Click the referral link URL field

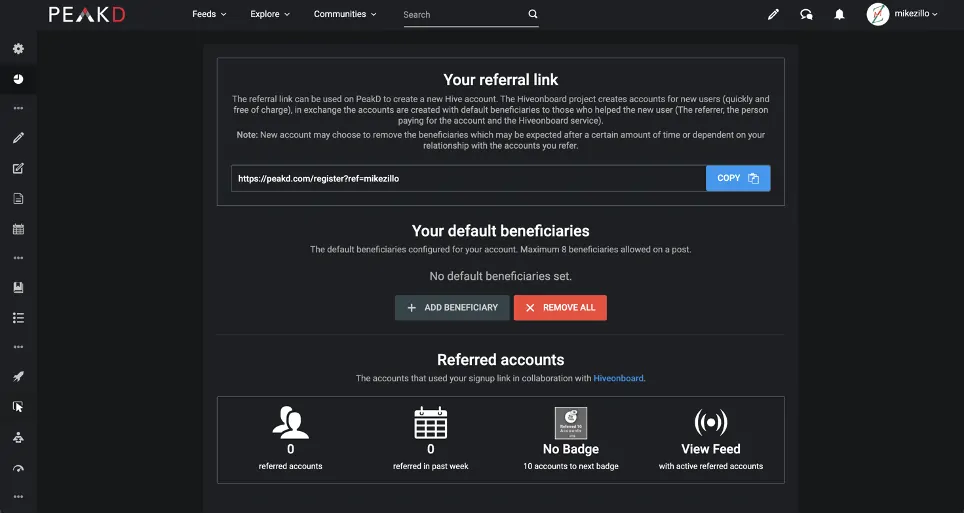[468, 178]
